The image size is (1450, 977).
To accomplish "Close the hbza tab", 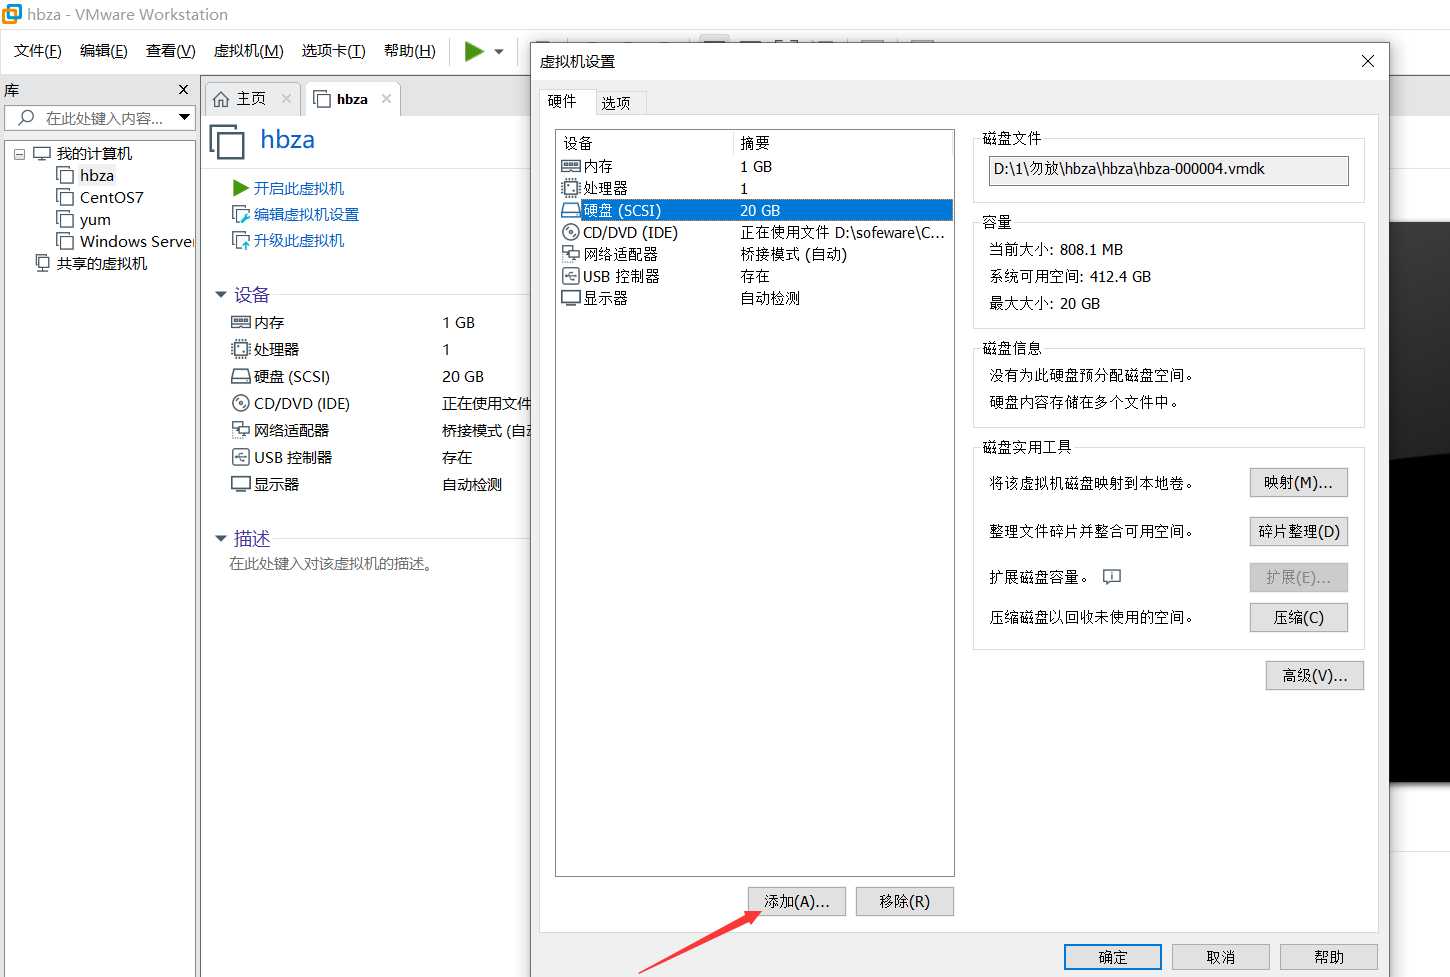I will 386,98.
